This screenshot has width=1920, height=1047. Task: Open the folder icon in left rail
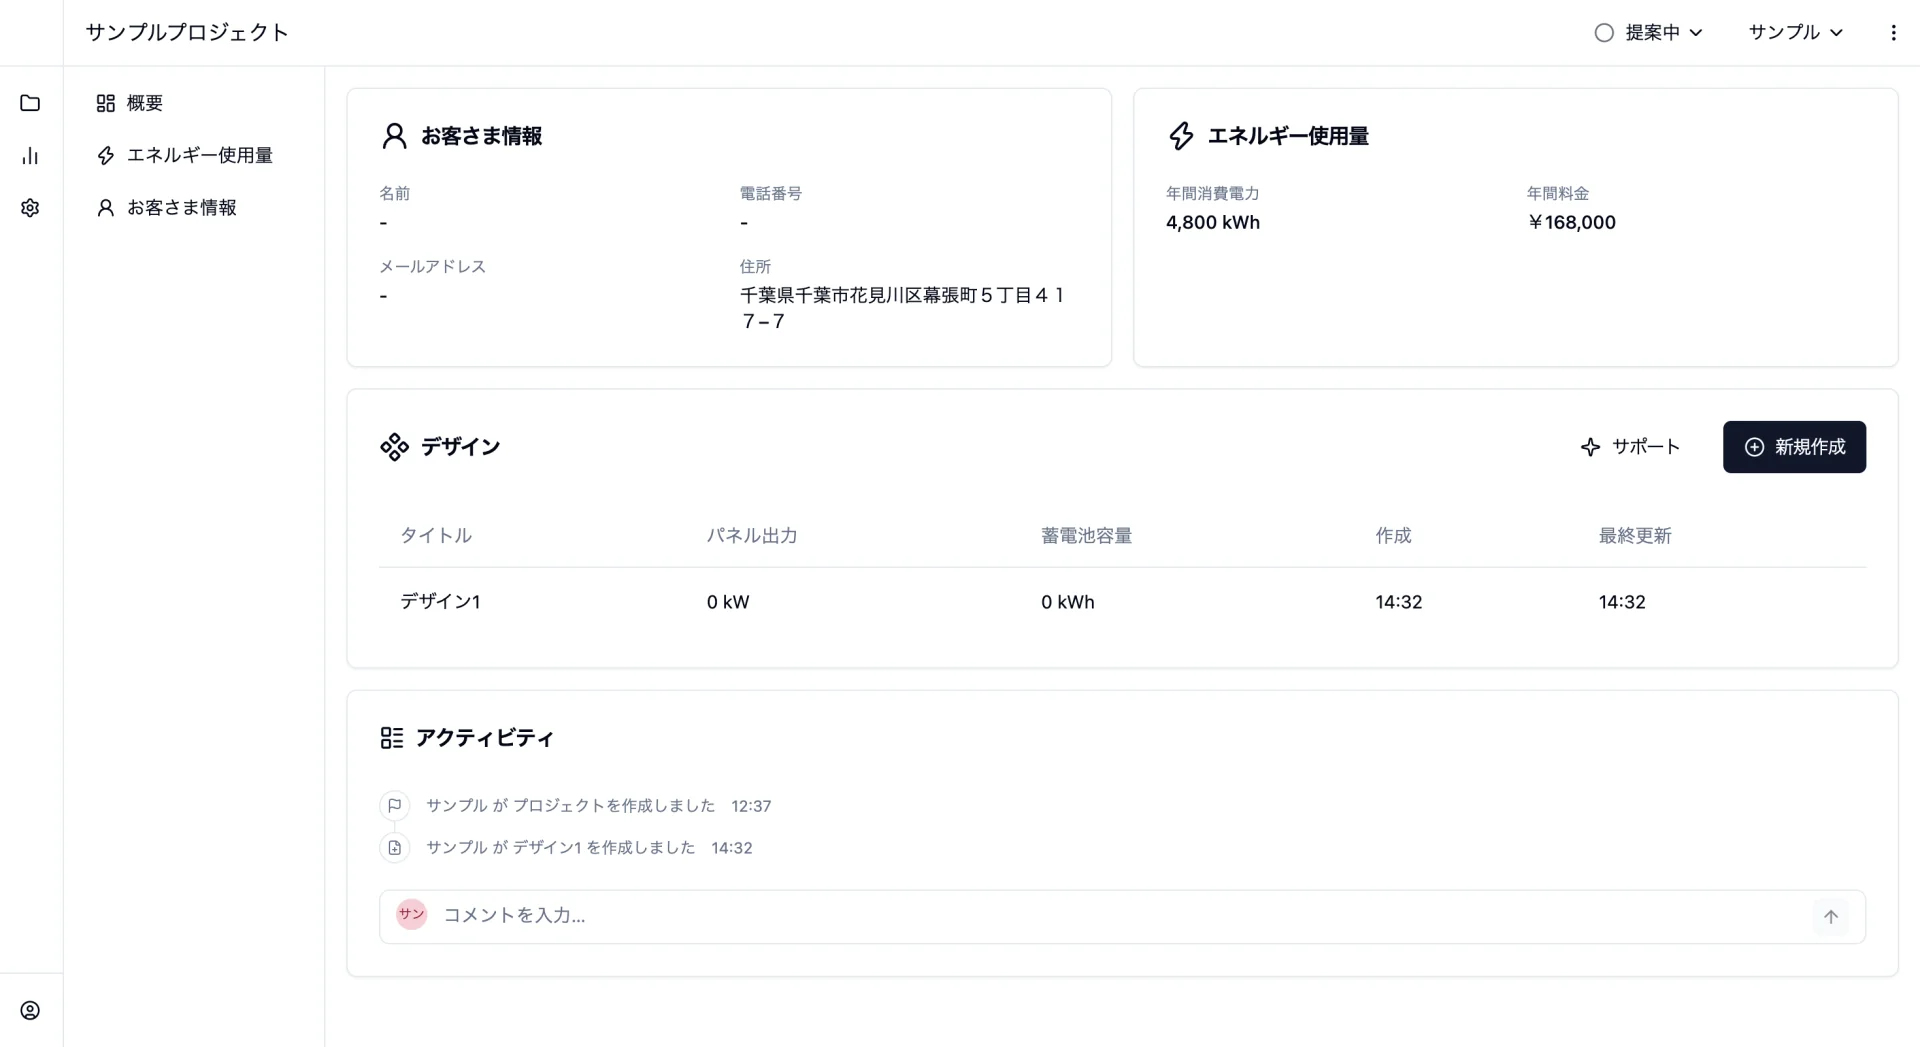click(30, 103)
